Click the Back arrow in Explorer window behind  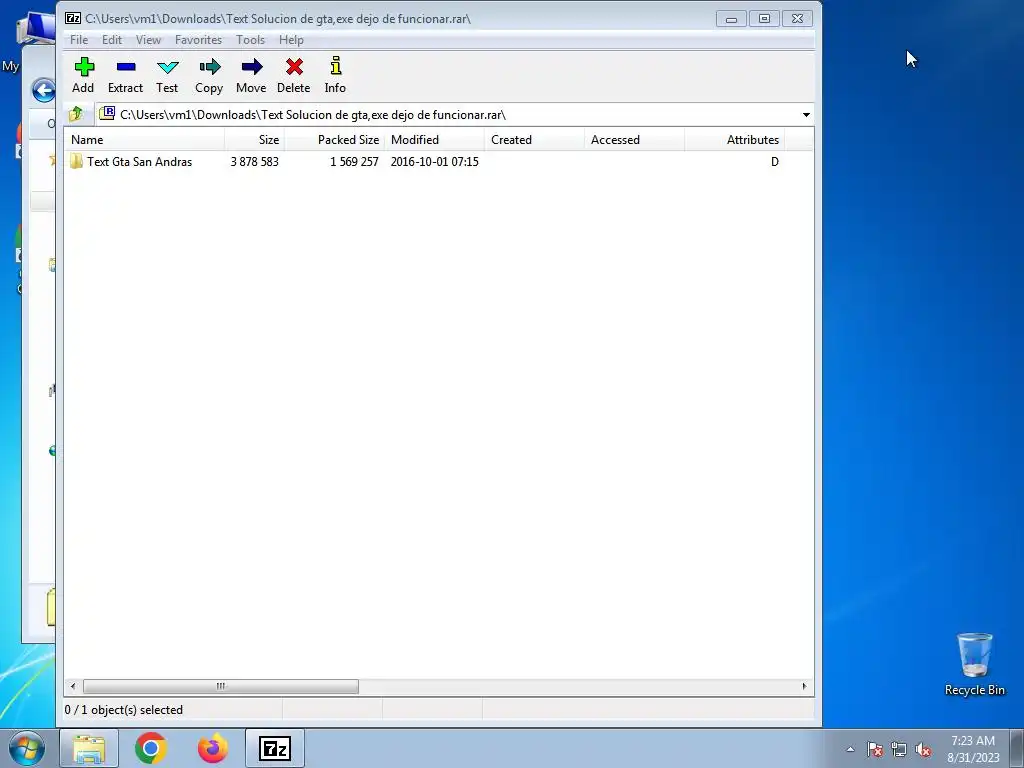[44, 90]
